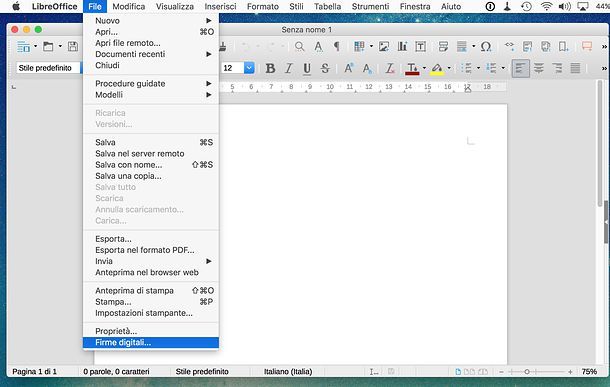The height and width of the screenshot is (387, 610).
Task: Open the font size dropdown
Action: pyautogui.click(x=249, y=68)
